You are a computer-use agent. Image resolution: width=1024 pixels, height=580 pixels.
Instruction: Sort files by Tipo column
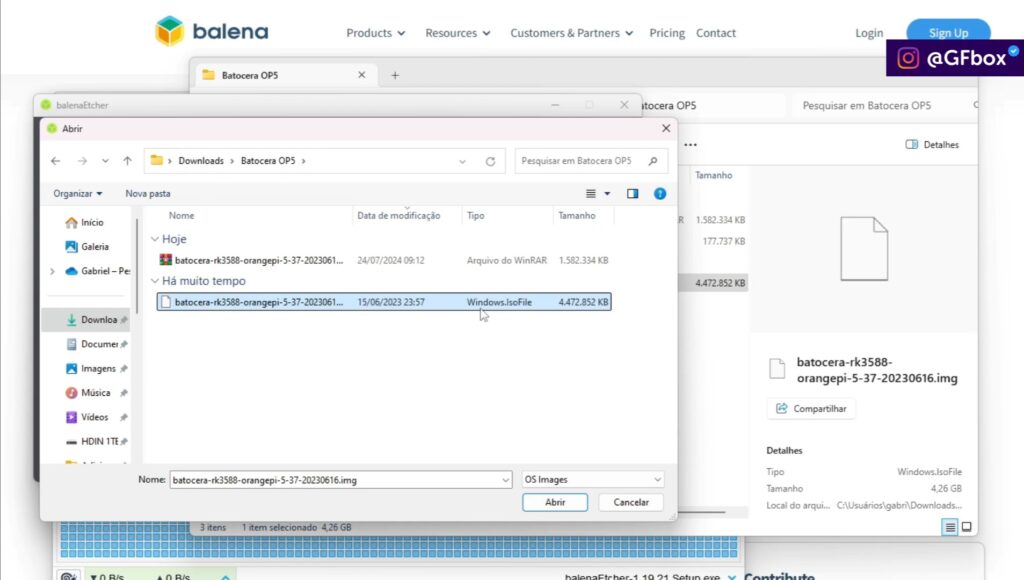[475, 216]
